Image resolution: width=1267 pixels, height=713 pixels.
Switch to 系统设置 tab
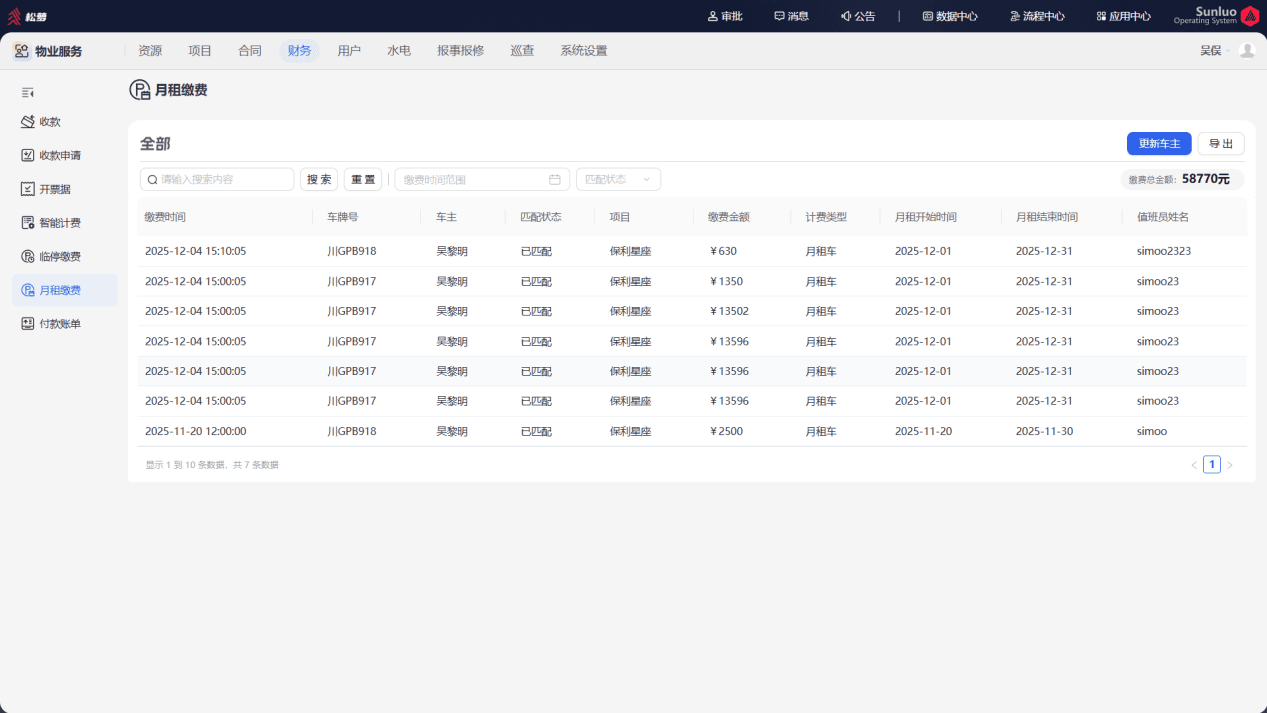coord(583,51)
